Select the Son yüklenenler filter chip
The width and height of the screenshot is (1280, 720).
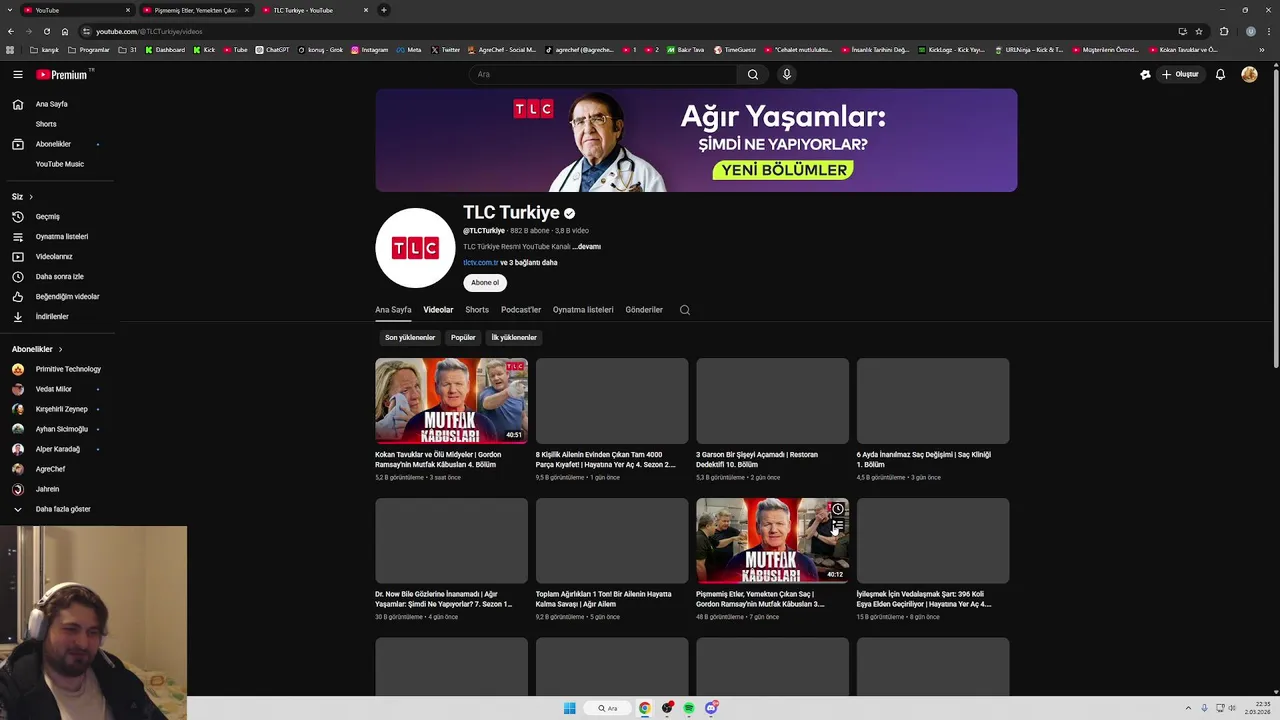tap(410, 338)
